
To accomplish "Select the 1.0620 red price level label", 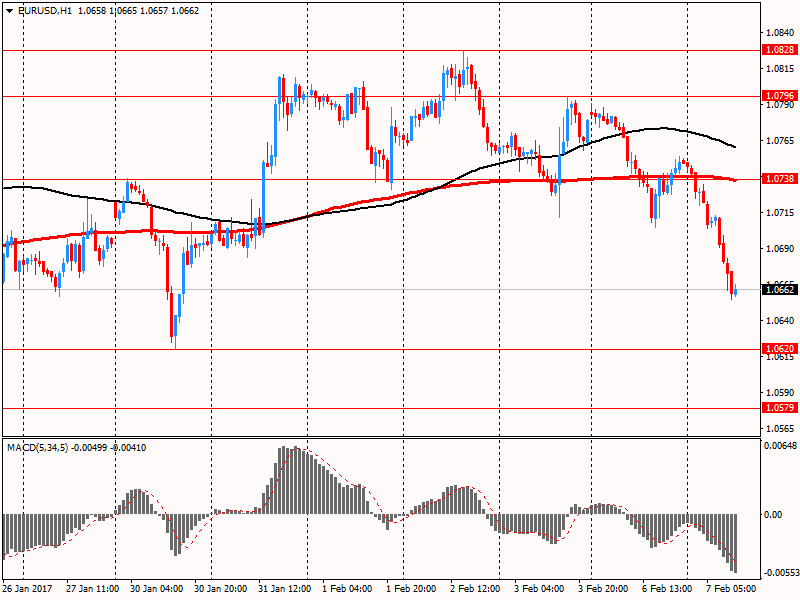I will [x=780, y=348].
